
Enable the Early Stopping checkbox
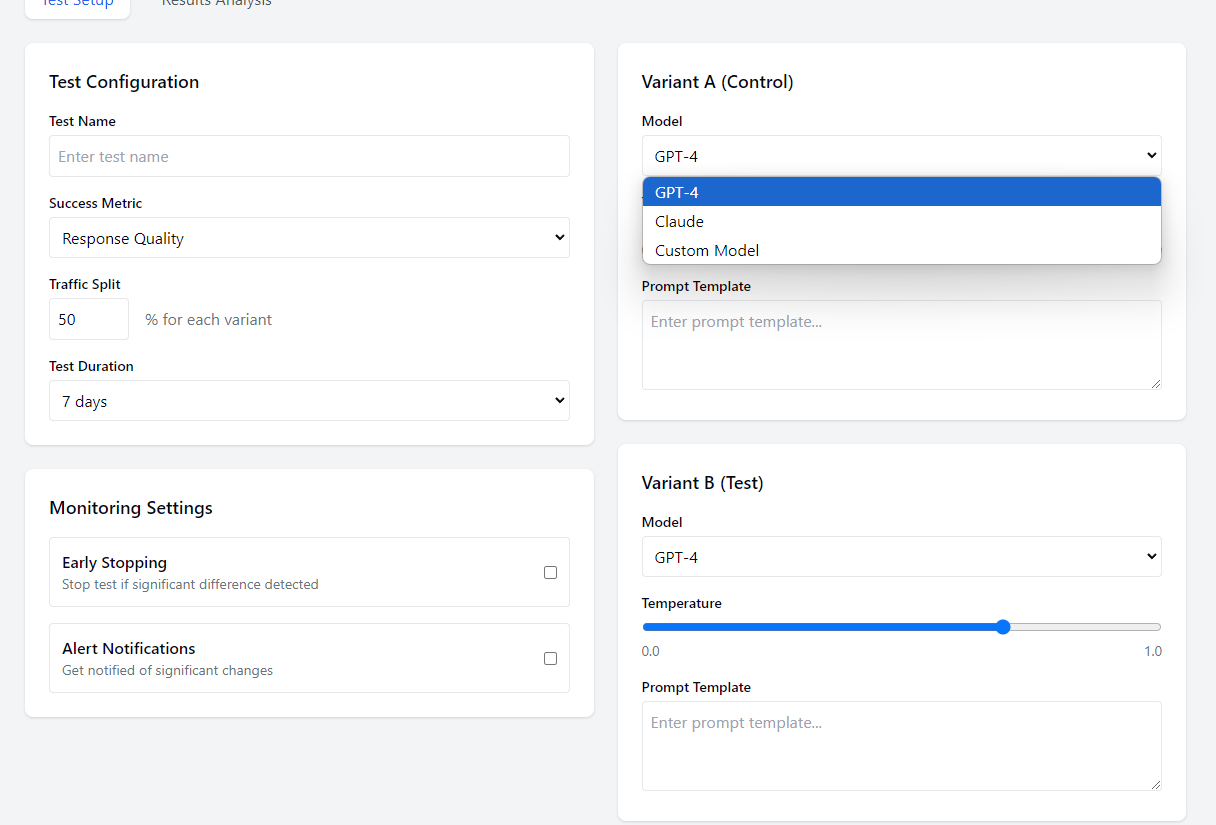coord(550,573)
